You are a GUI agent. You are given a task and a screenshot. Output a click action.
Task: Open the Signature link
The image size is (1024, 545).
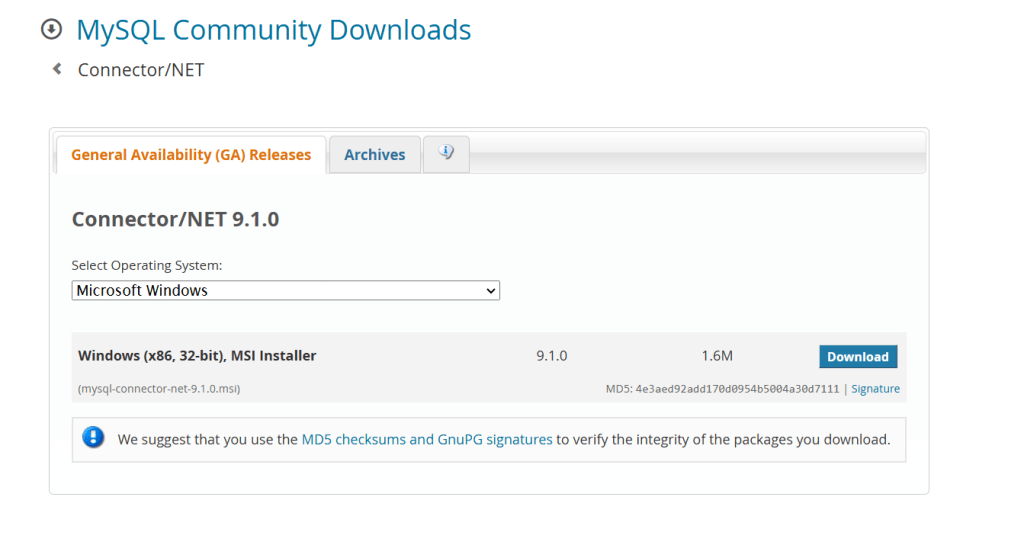click(875, 389)
